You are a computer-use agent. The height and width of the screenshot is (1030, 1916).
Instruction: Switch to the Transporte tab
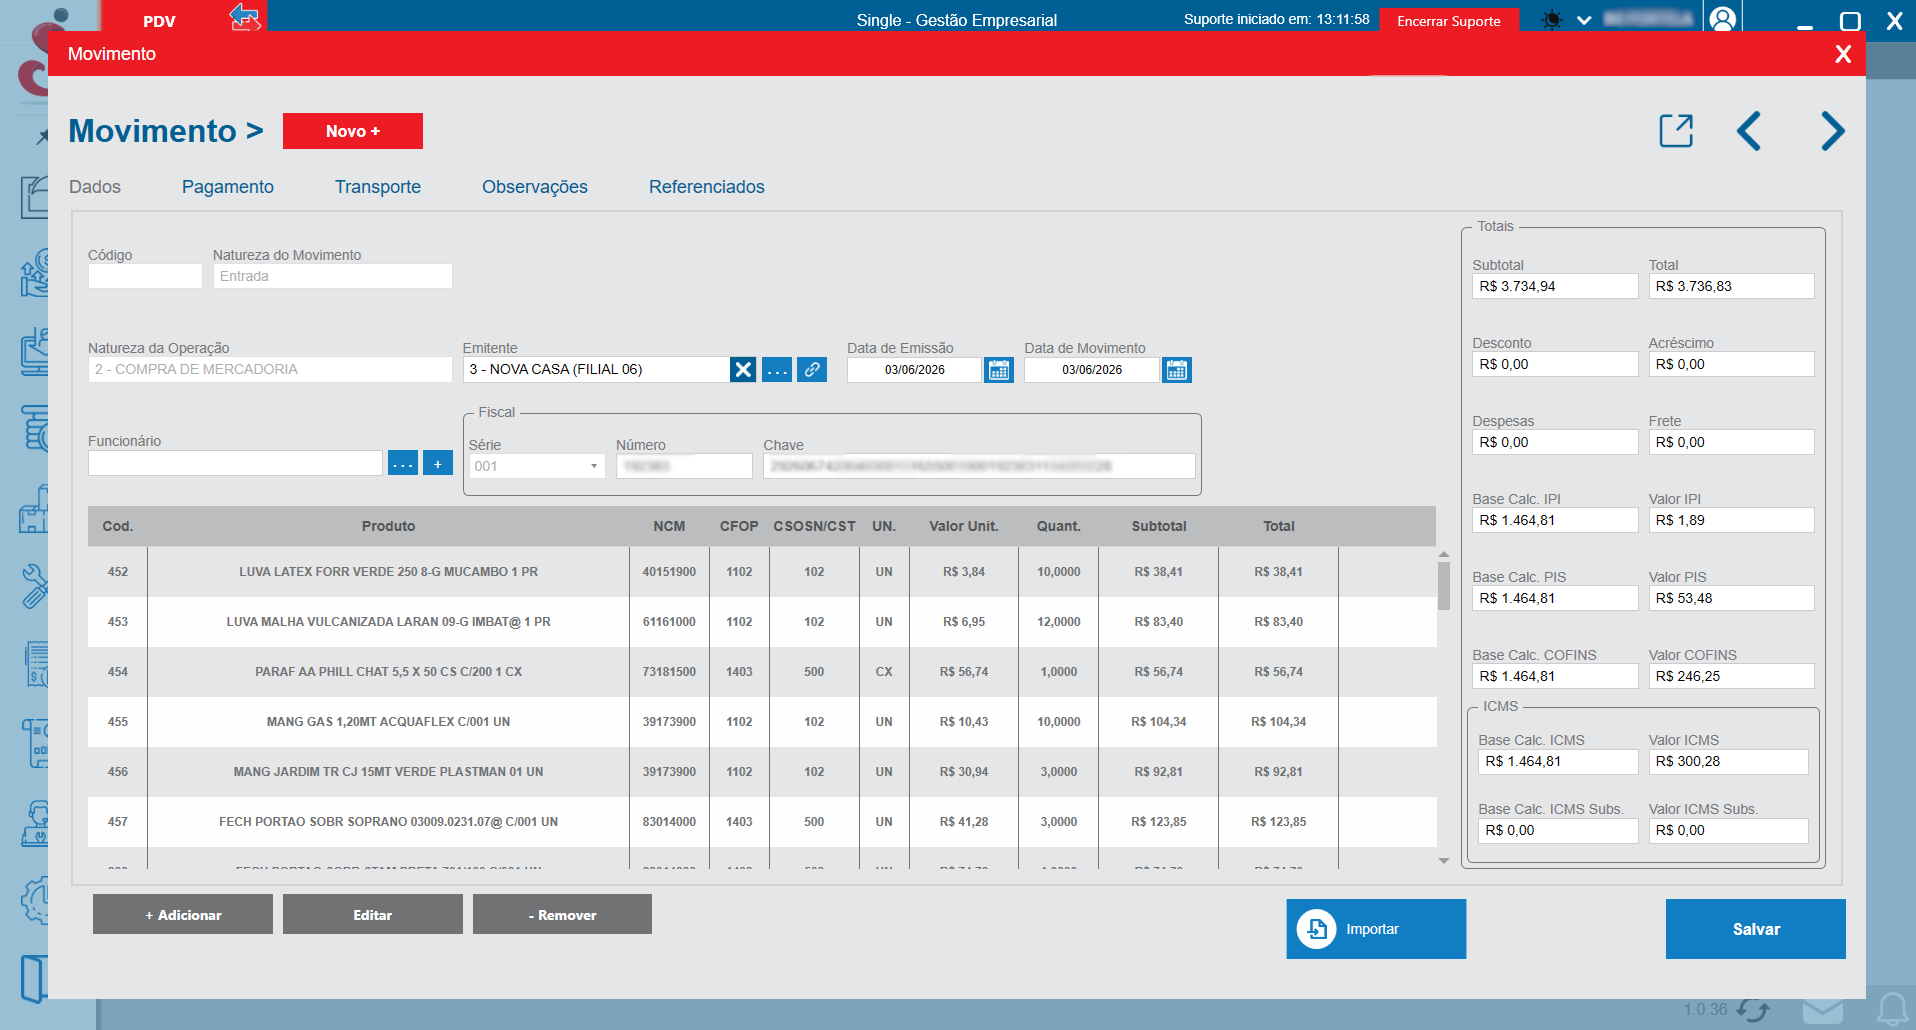378,187
